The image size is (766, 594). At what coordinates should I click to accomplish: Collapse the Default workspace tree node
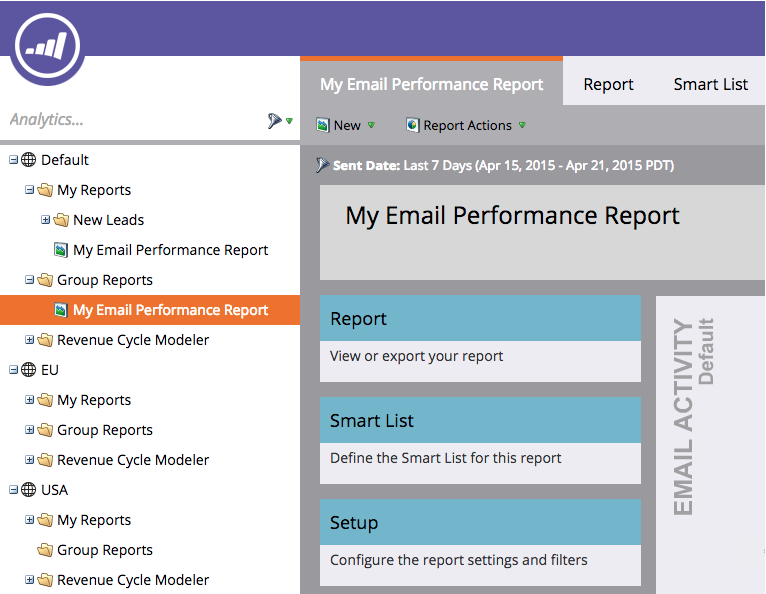[13, 160]
